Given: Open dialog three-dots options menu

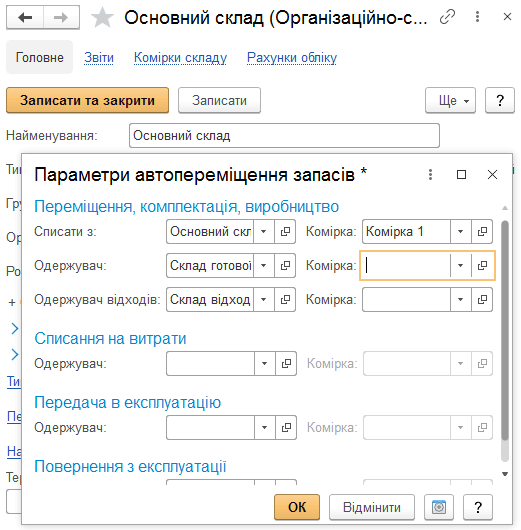Looking at the screenshot, I should click(430, 174).
